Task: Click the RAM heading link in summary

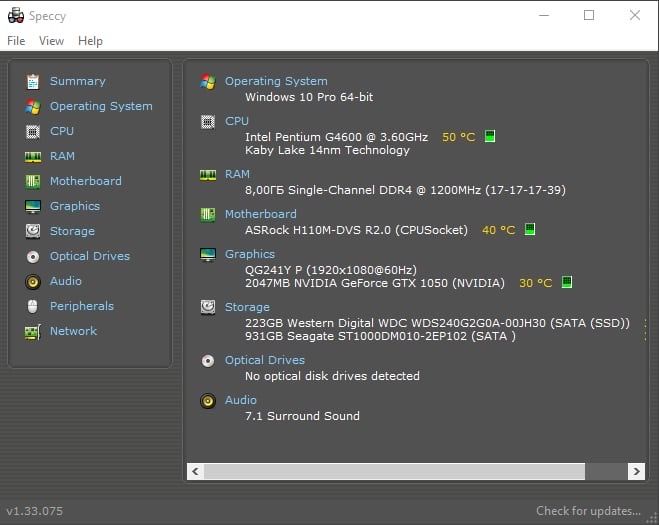Action: point(237,174)
